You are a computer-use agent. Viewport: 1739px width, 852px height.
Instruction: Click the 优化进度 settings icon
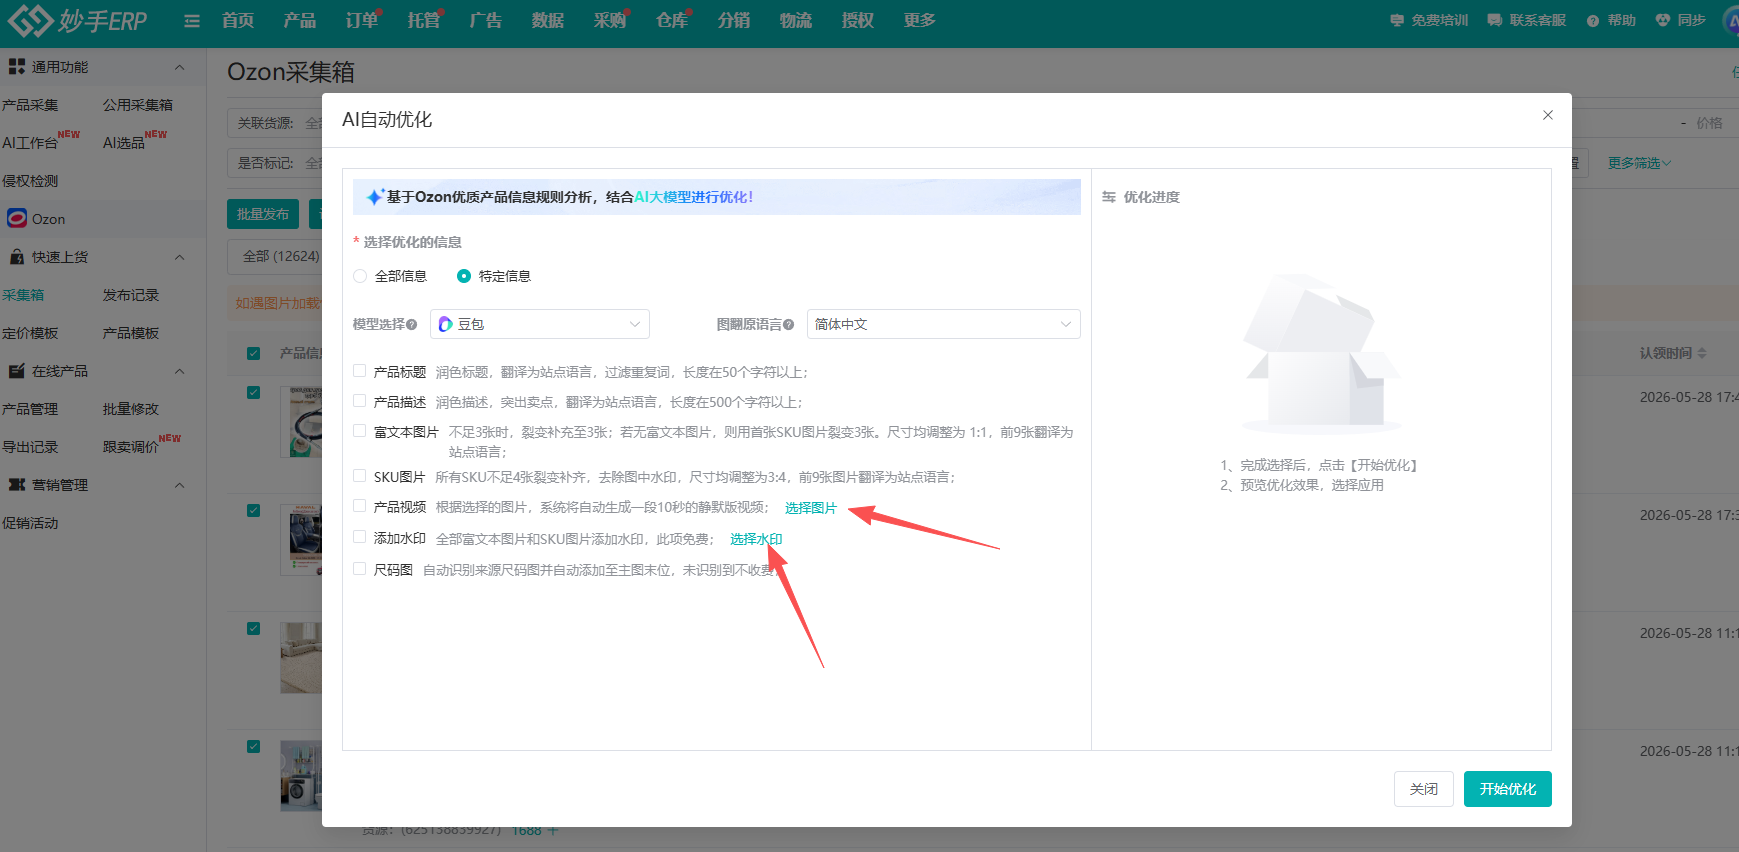click(1109, 197)
